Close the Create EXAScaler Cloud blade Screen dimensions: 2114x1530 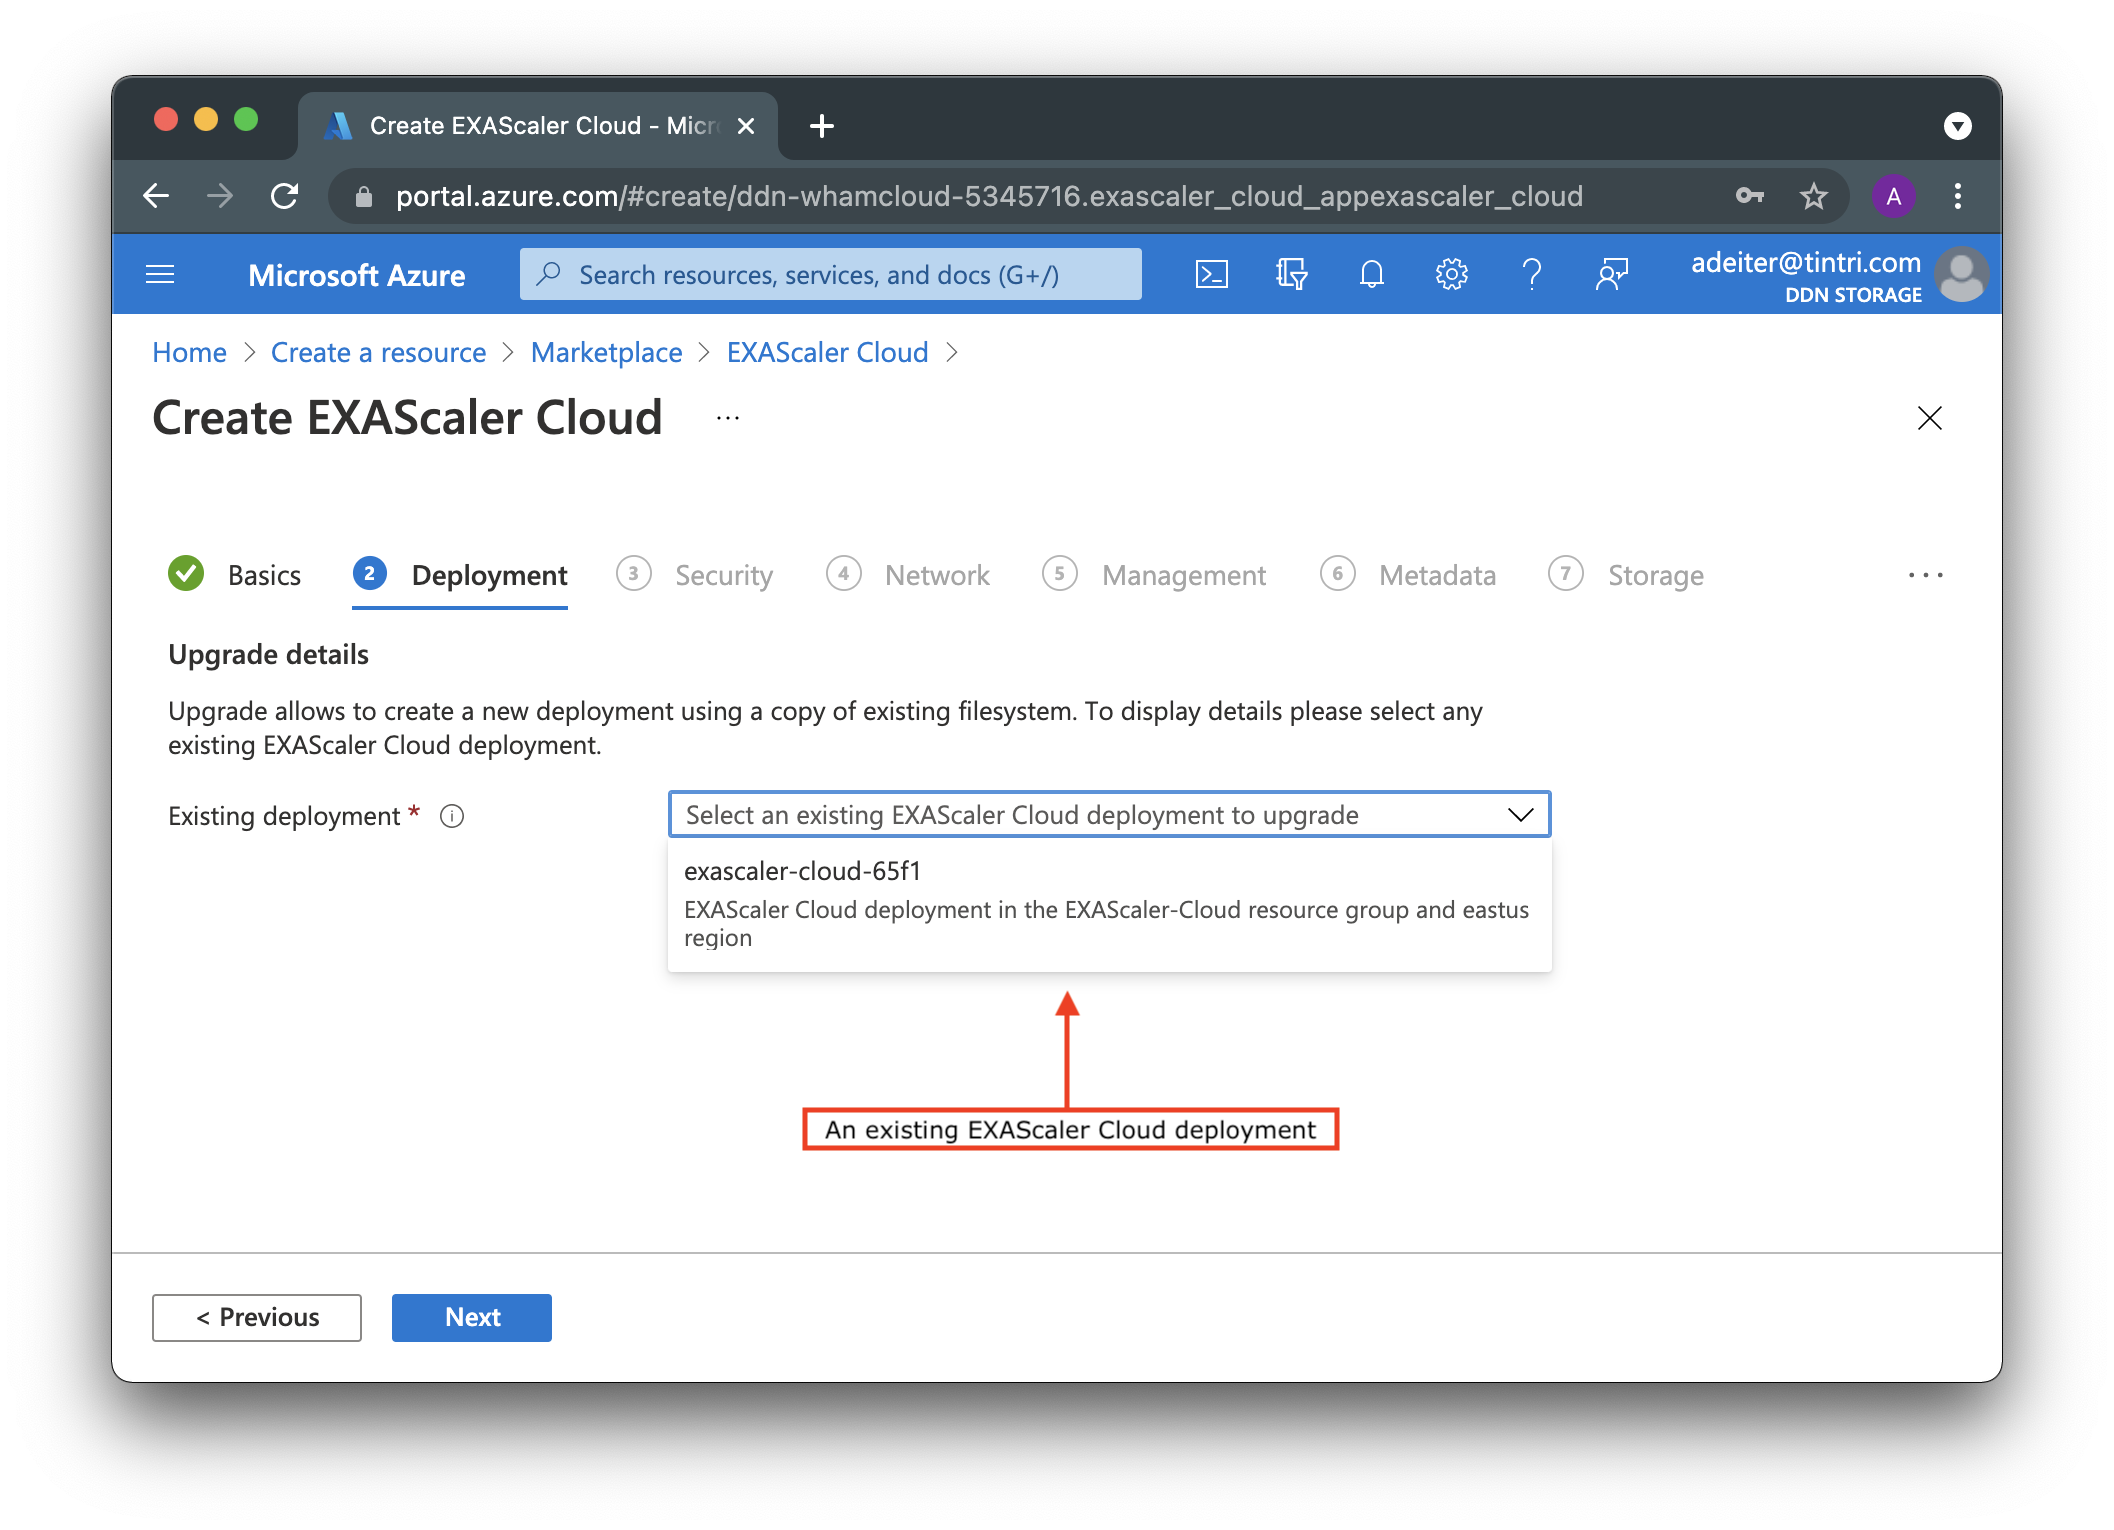coord(1929,418)
